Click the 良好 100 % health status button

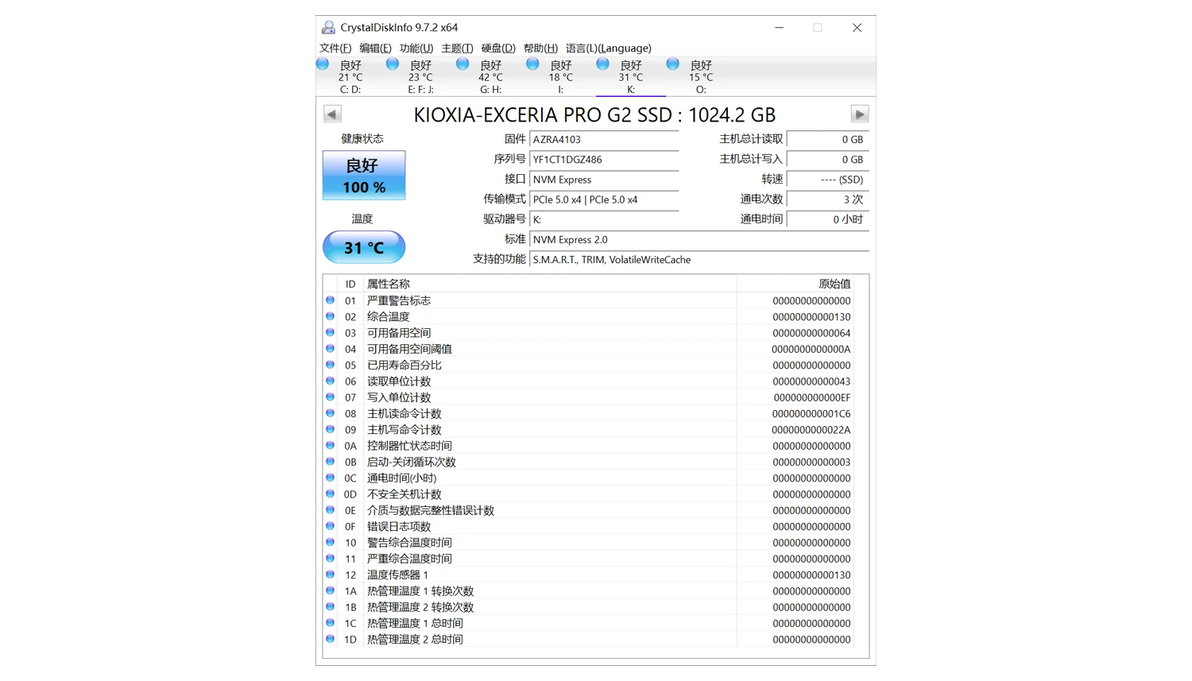(x=364, y=176)
